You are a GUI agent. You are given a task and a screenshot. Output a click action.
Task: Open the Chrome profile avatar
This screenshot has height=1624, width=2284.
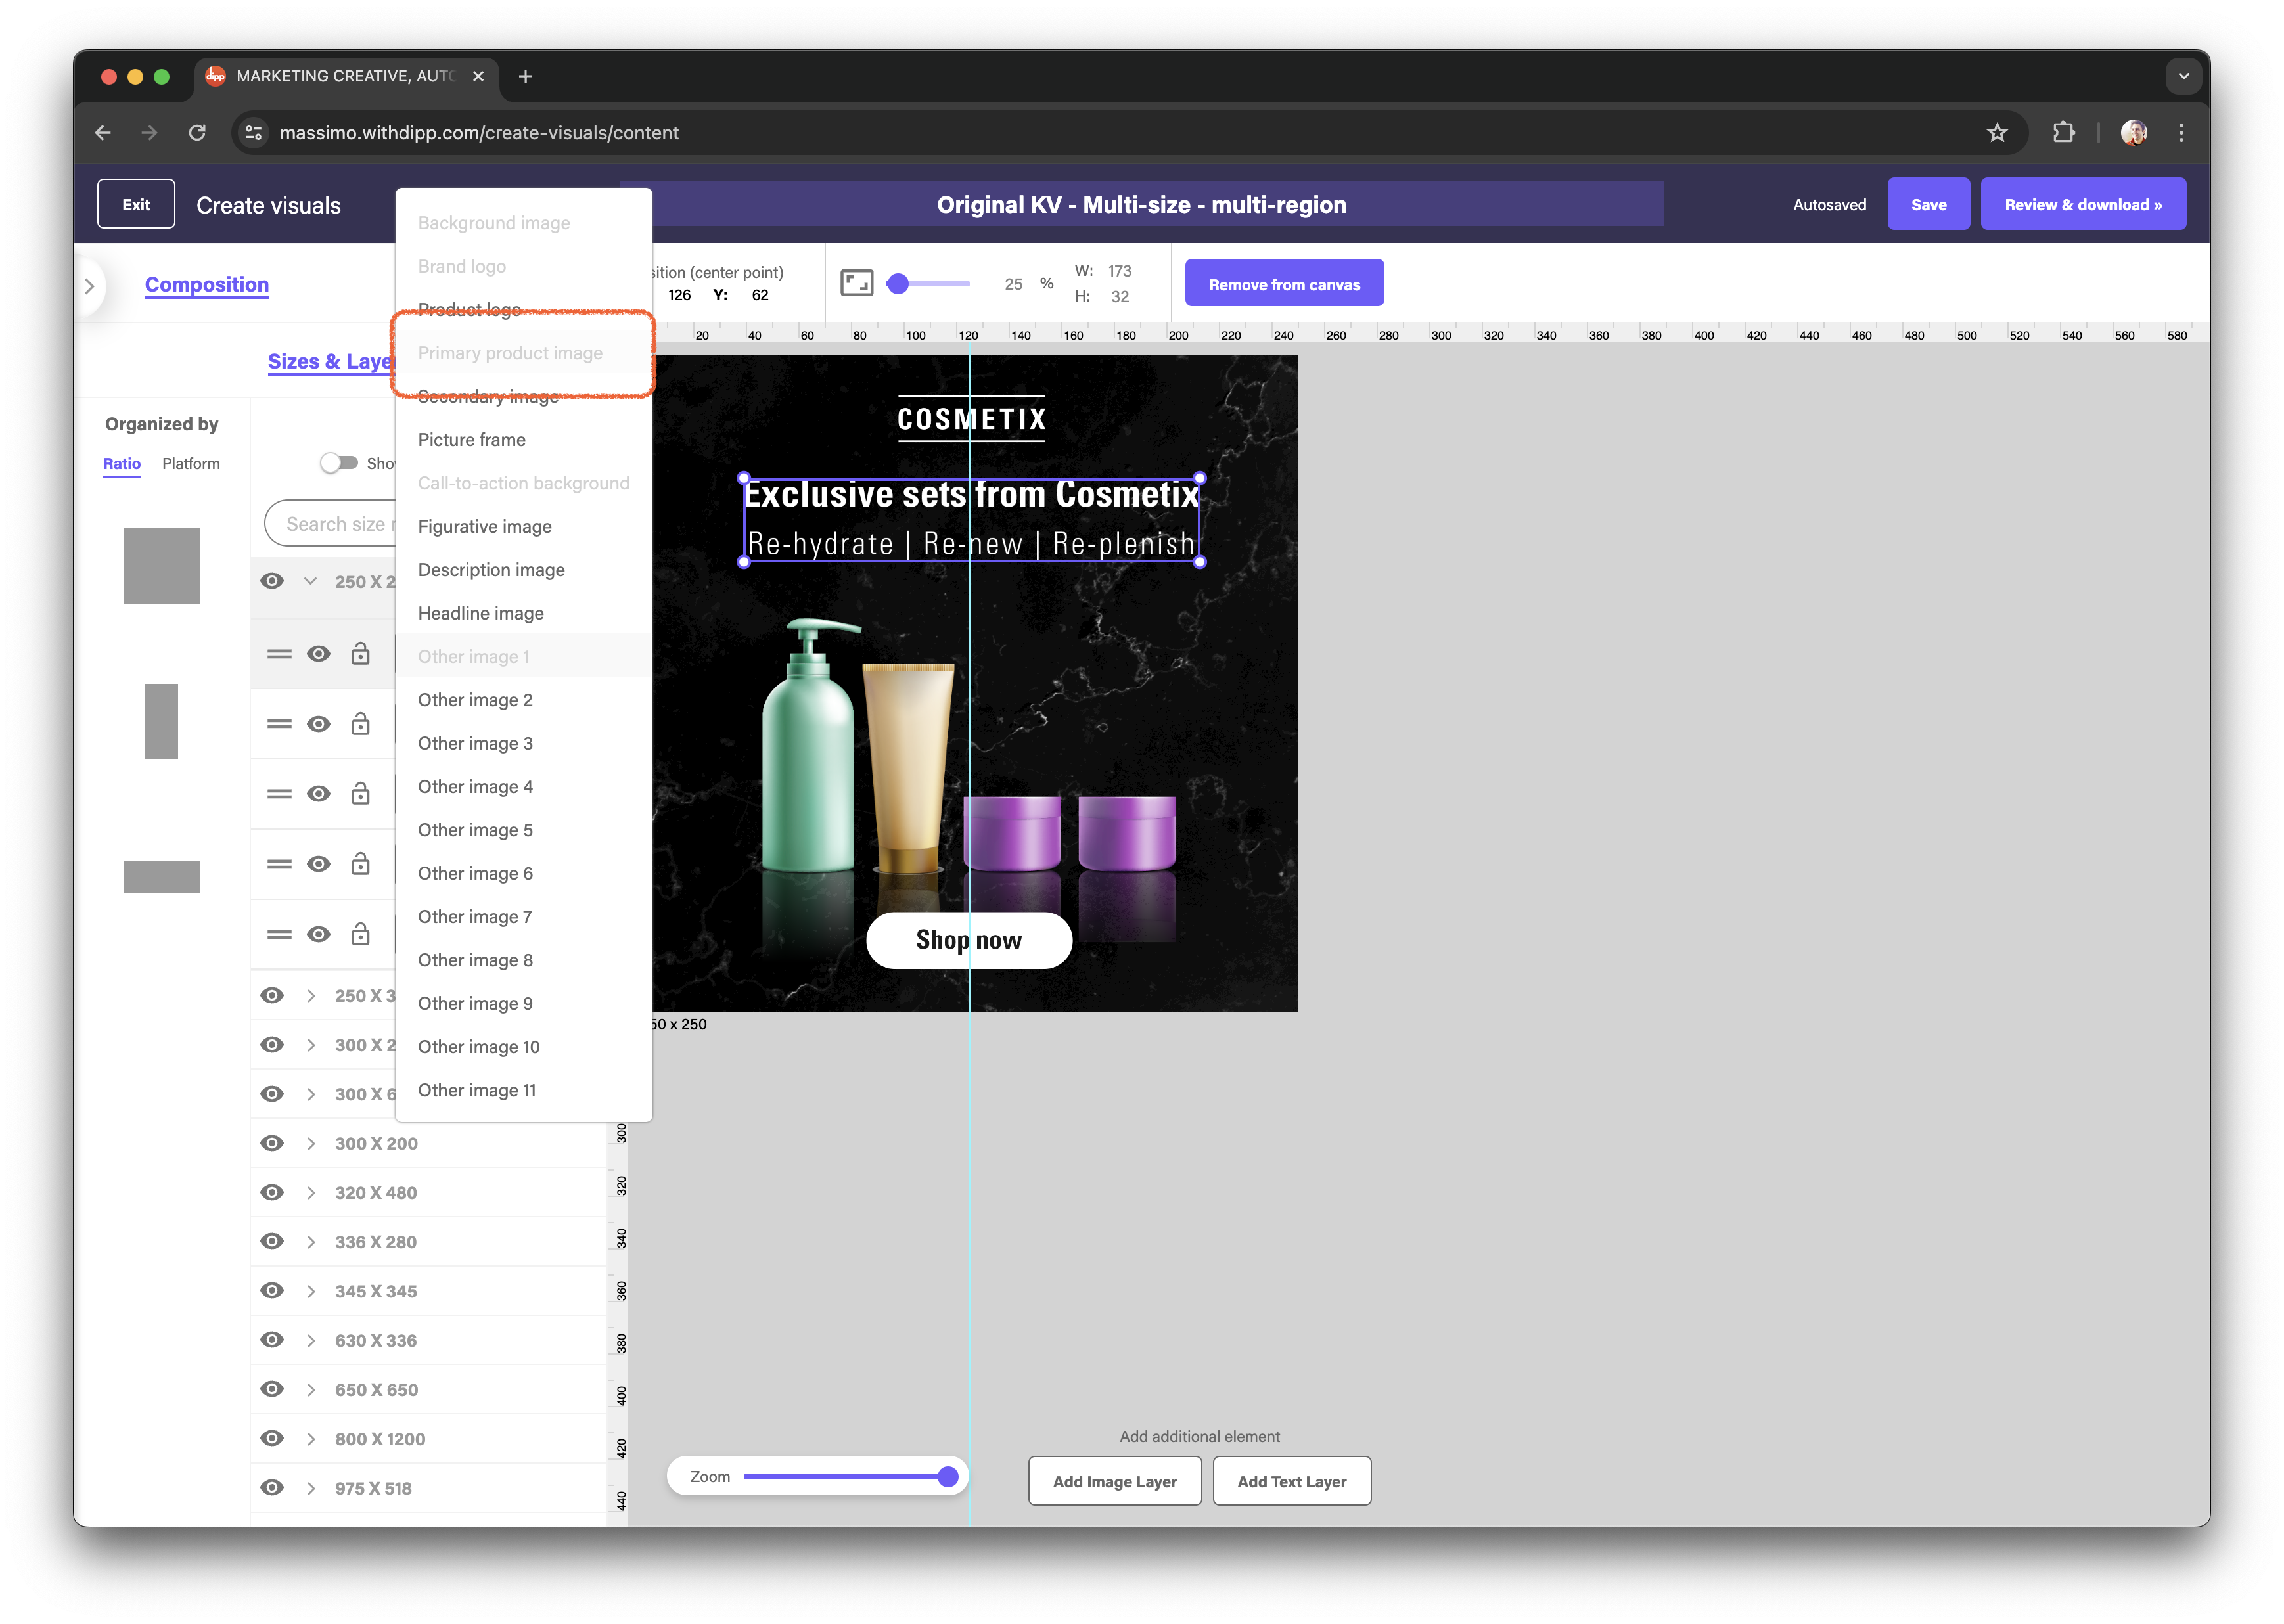pos(2133,133)
